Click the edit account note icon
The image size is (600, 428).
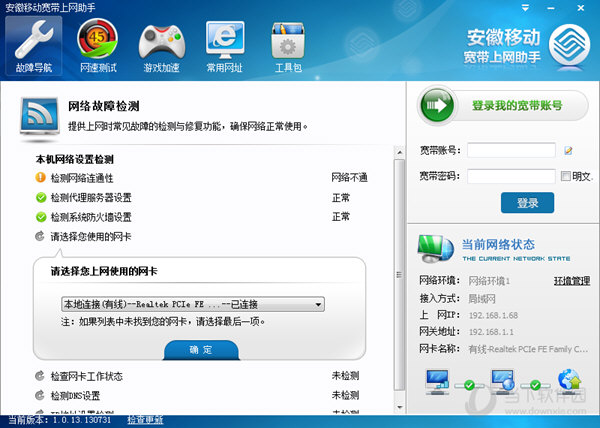click(x=568, y=150)
